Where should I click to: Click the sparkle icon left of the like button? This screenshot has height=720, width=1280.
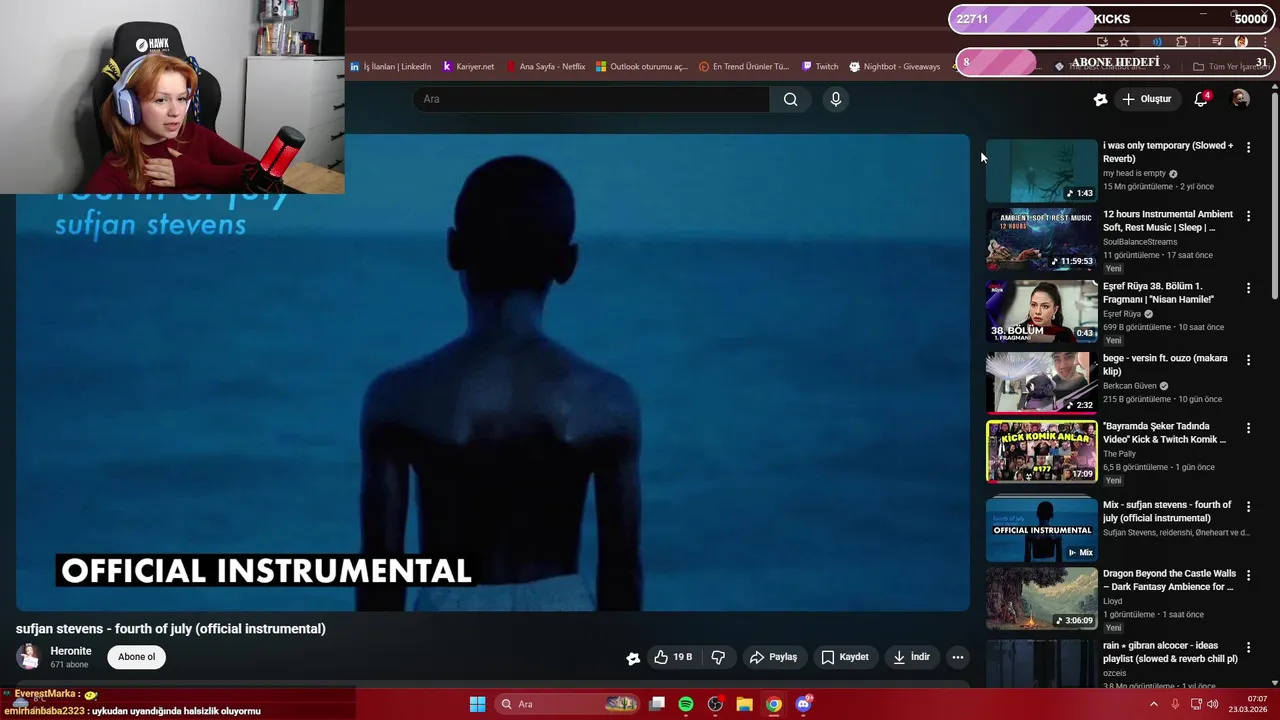pos(633,658)
